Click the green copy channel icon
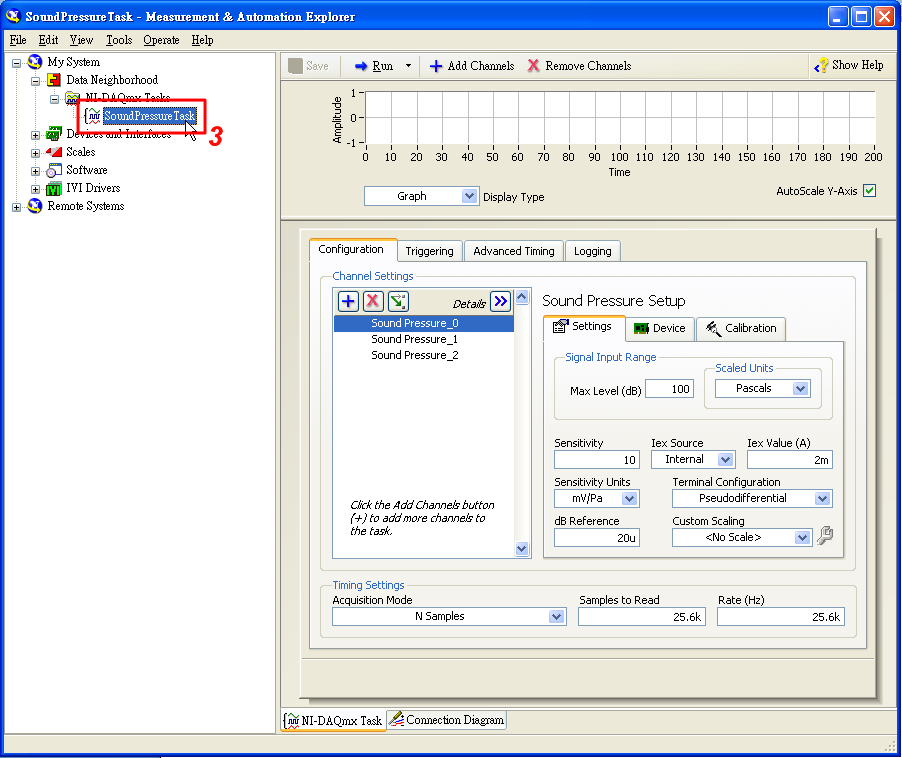 click(398, 301)
